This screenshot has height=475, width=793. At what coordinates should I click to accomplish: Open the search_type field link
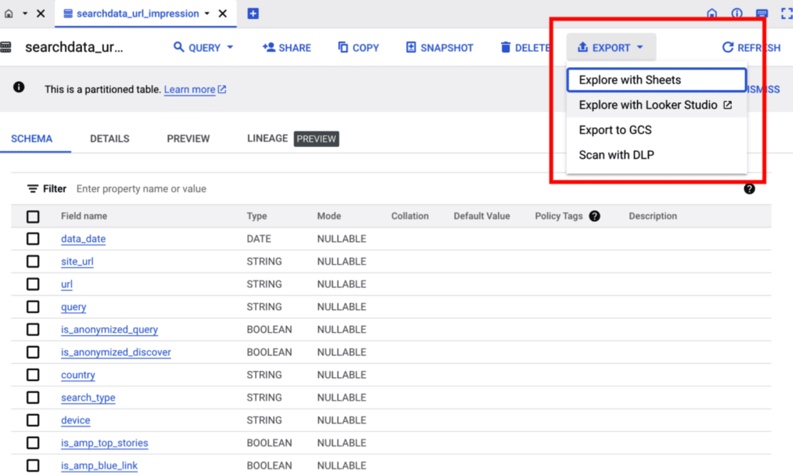[88, 398]
